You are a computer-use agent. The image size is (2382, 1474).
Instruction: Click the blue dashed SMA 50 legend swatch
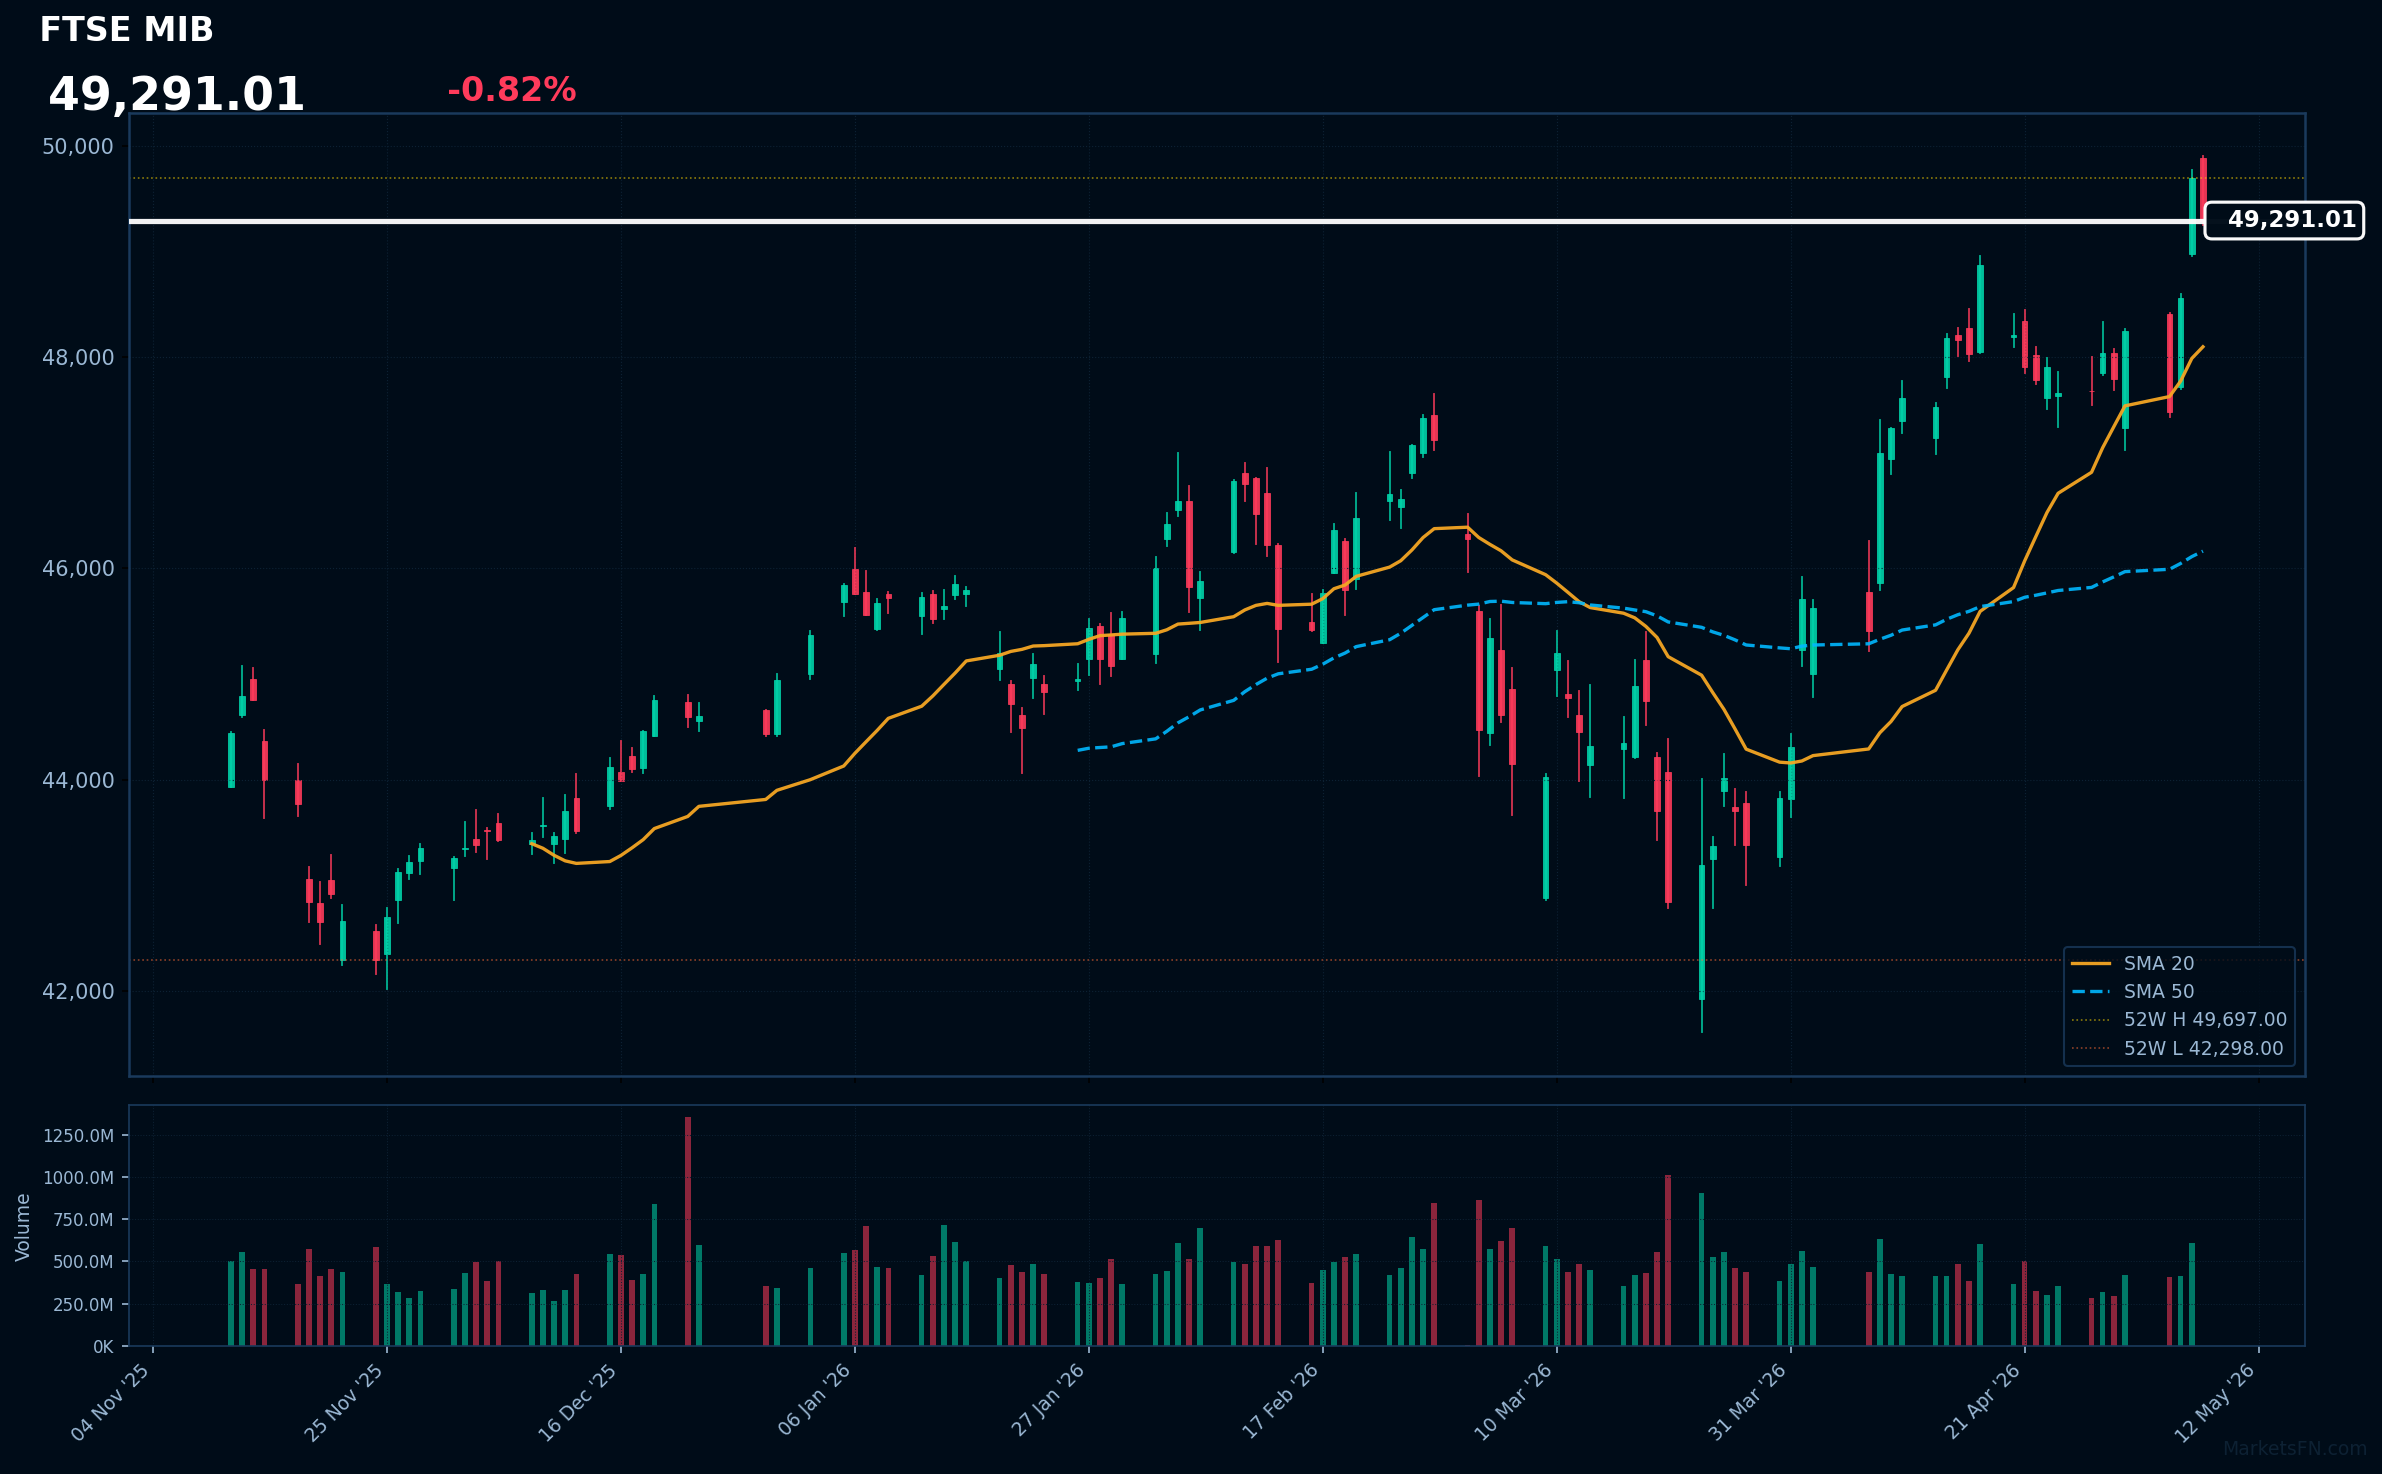tap(2091, 991)
